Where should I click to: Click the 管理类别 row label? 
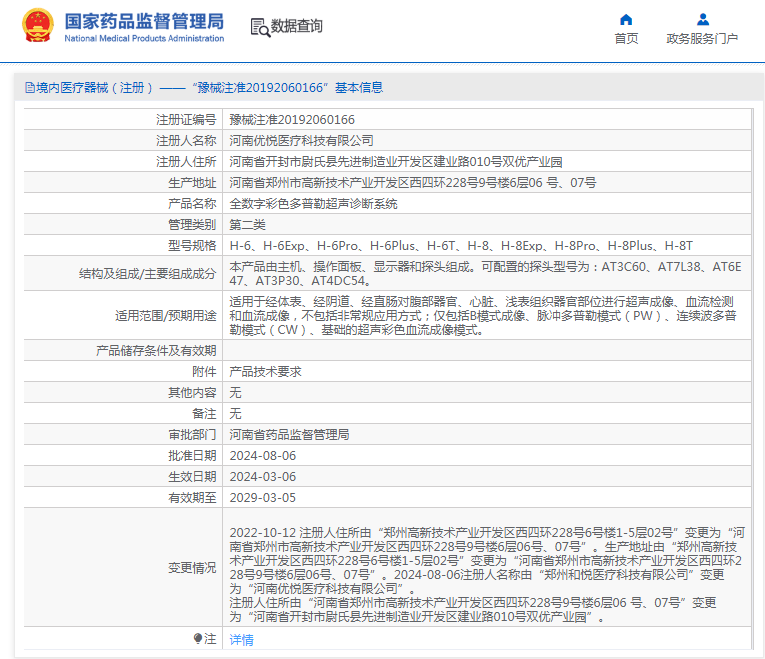[x=192, y=224]
